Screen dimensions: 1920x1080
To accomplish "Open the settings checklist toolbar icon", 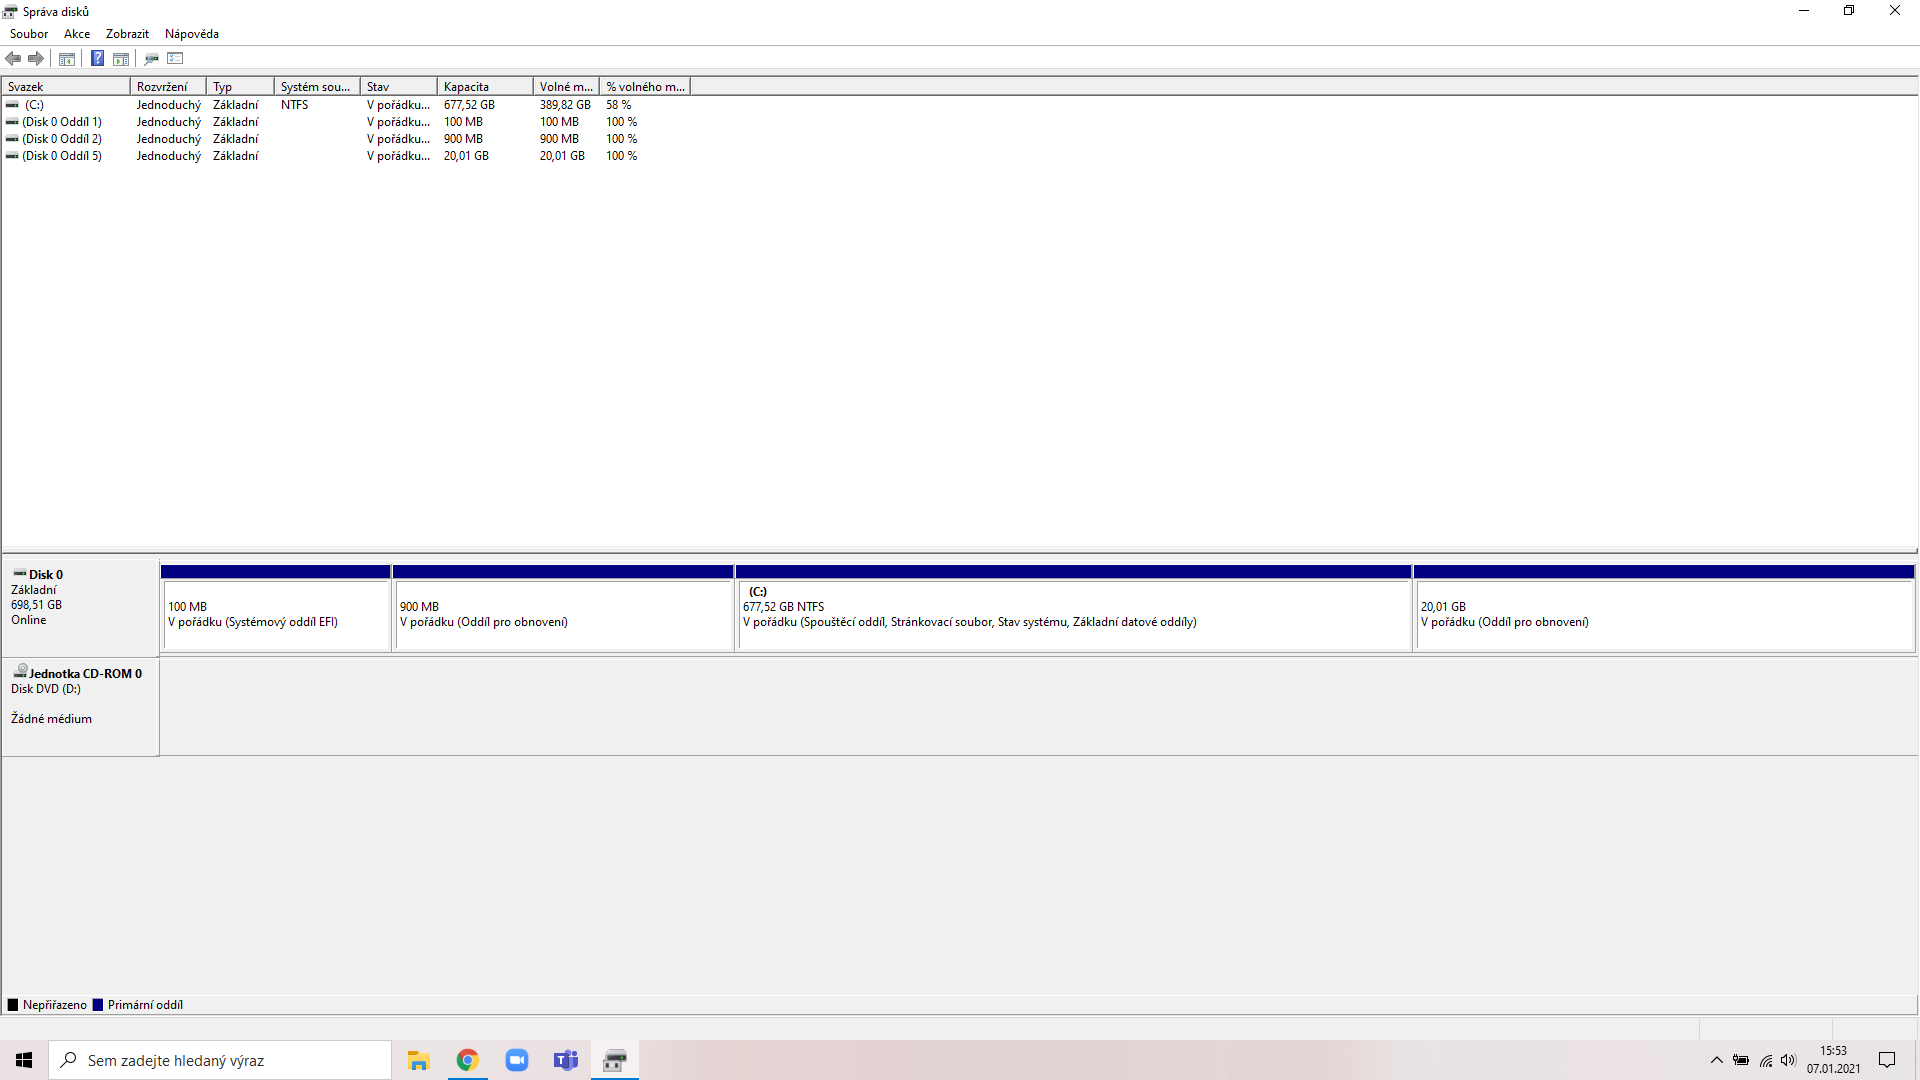I will 175,59.
